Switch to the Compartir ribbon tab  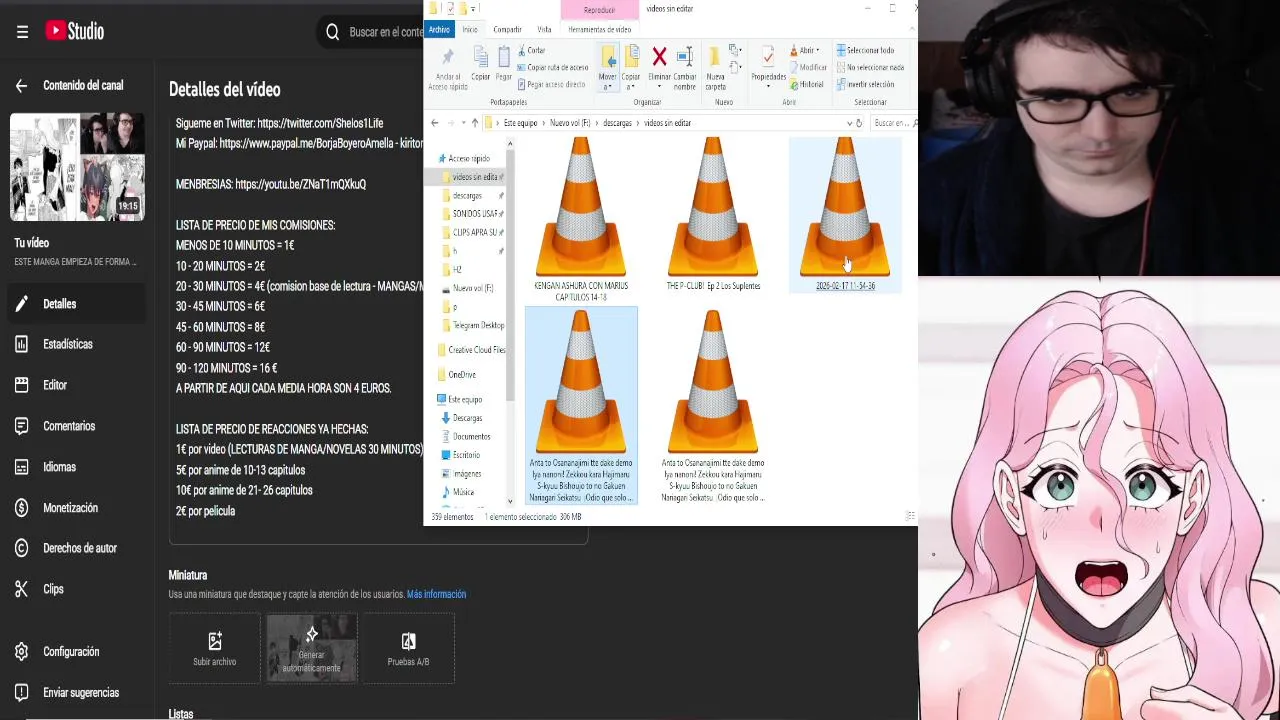[507, 30]
